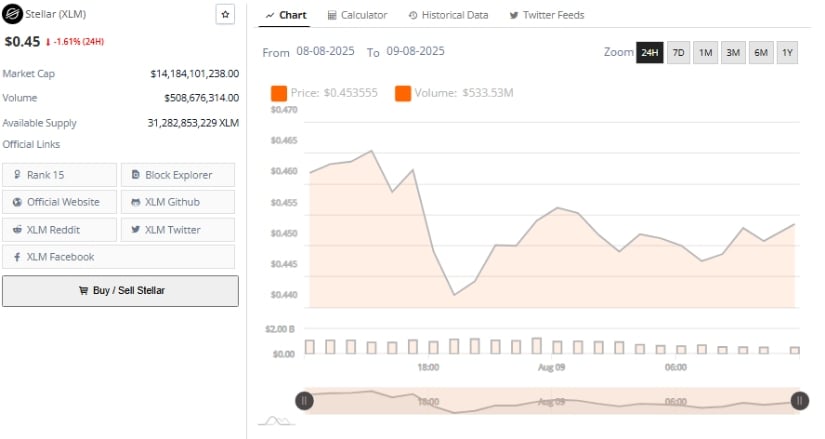Click the Rank 15 button

59,175
